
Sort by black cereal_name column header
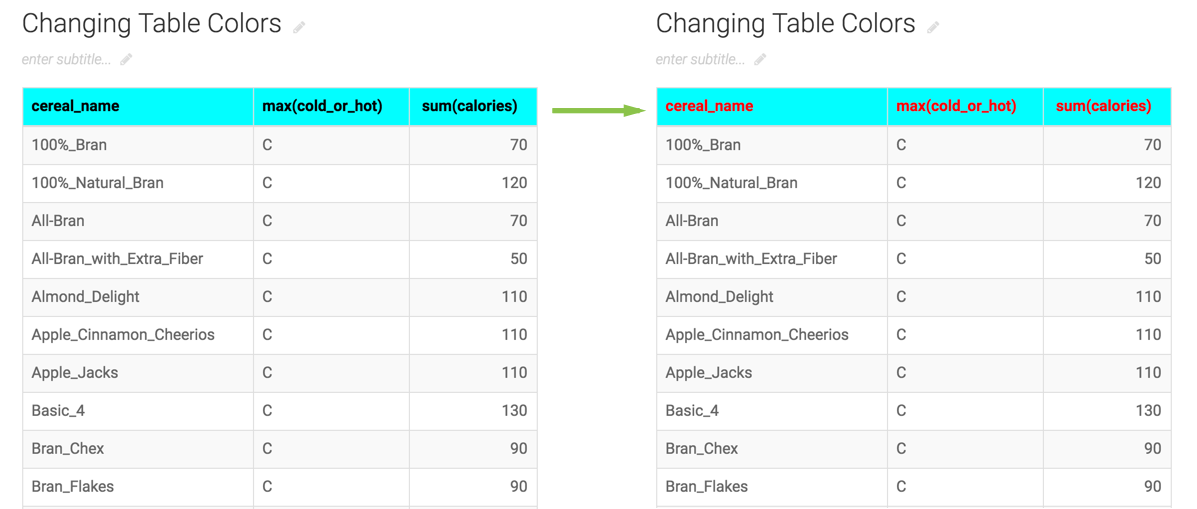[75, 106]
